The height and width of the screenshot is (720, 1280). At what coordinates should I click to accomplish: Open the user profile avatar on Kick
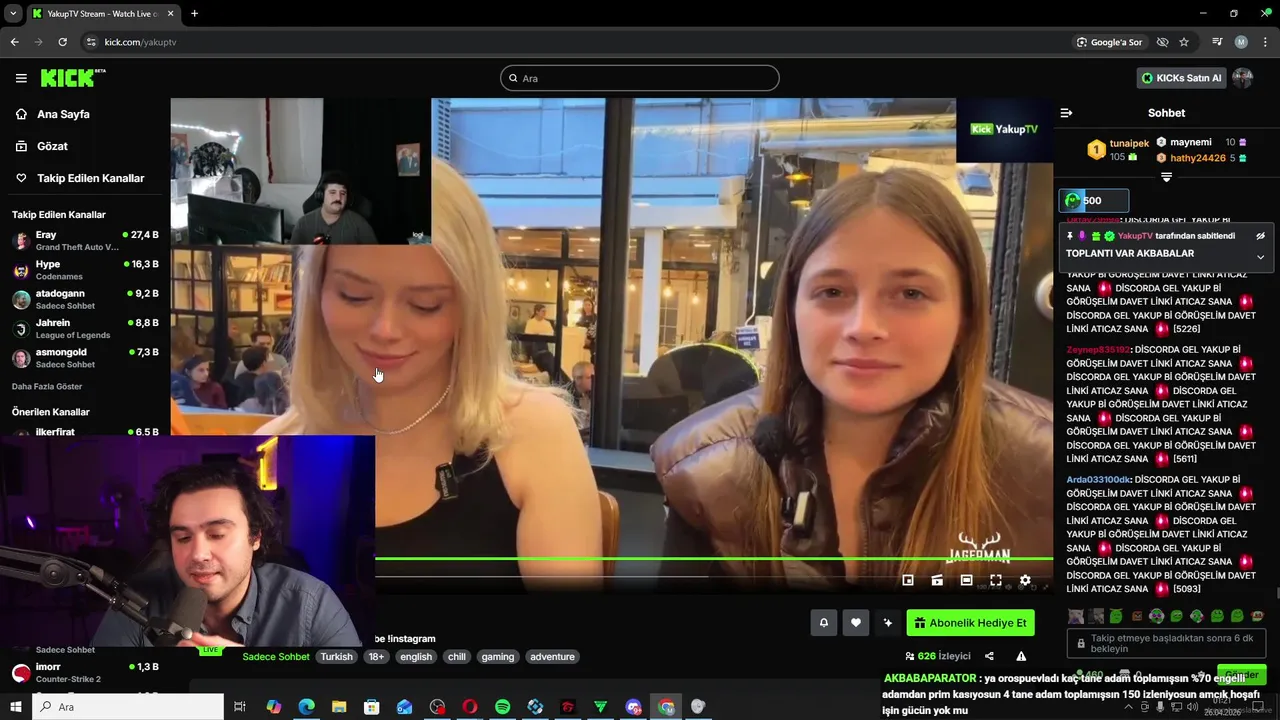pyautogui.click(x=1243, y=78)
